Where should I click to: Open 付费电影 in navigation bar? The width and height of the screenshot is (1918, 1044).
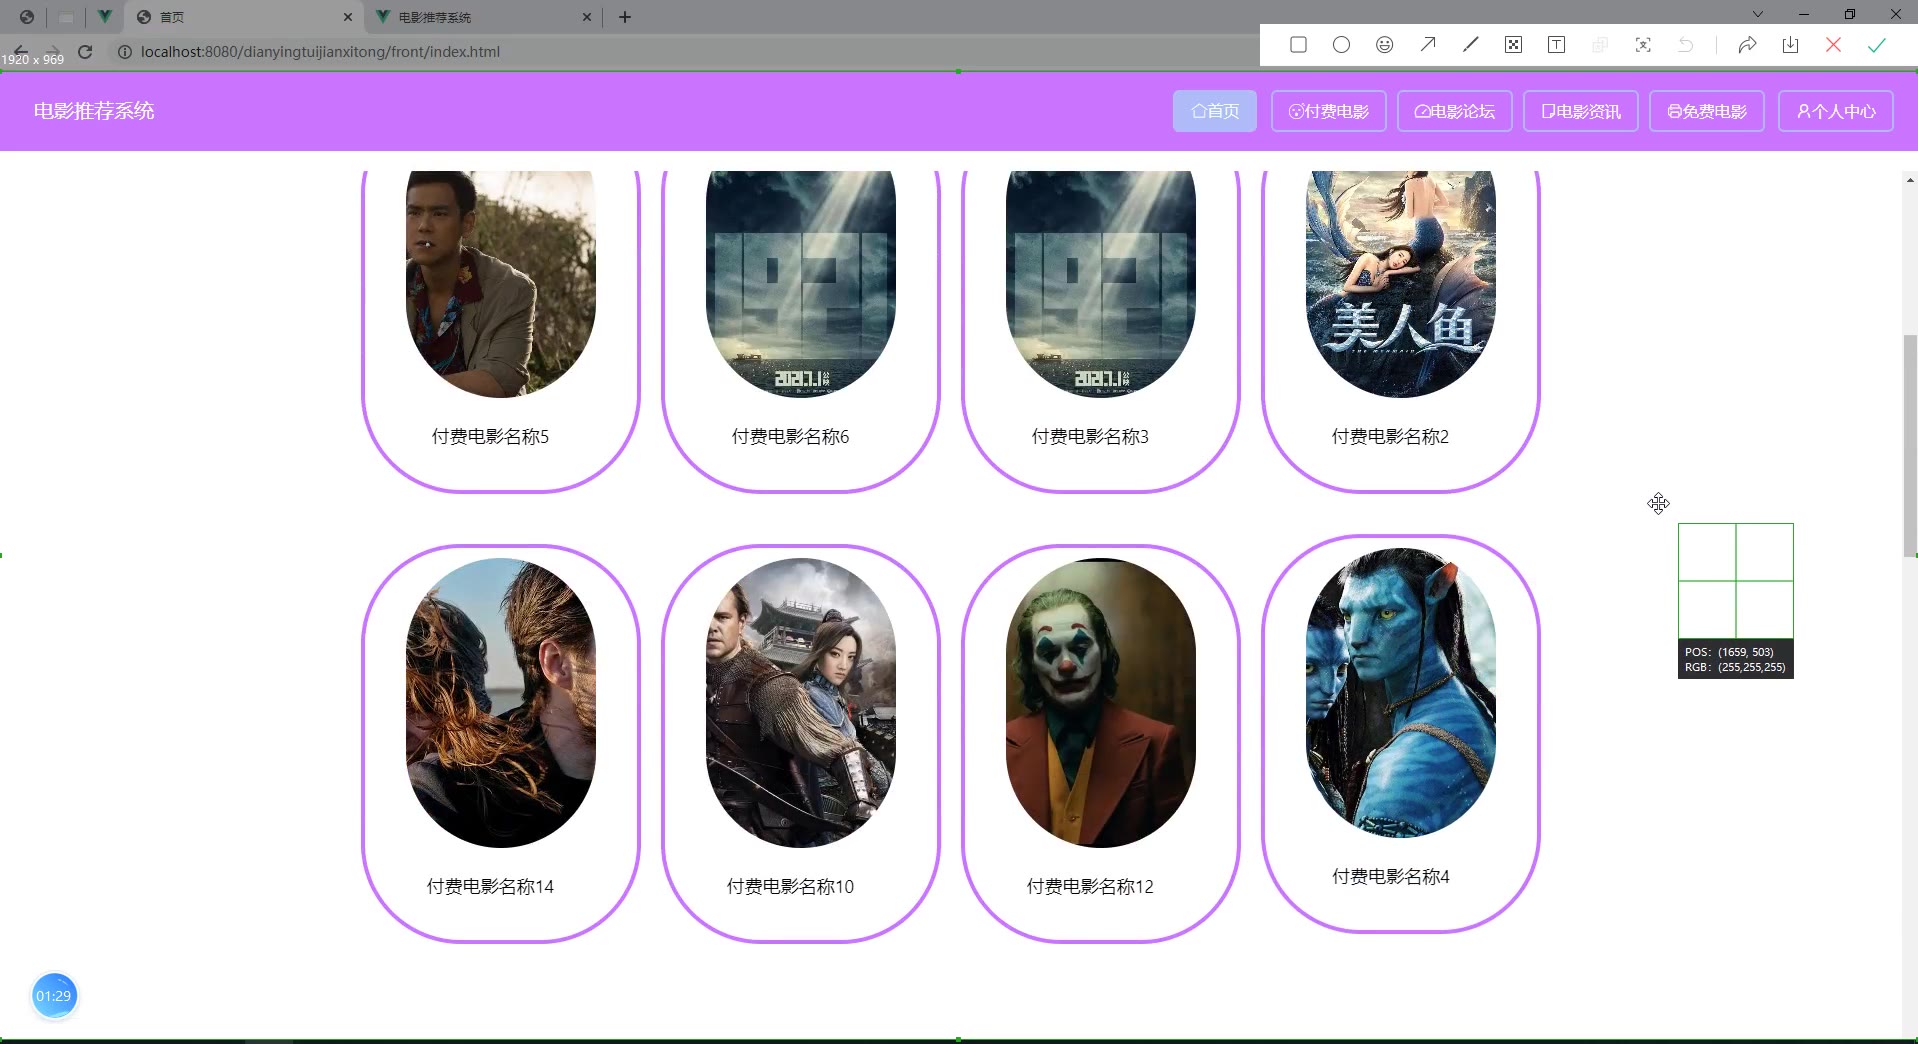point(1329,111)
